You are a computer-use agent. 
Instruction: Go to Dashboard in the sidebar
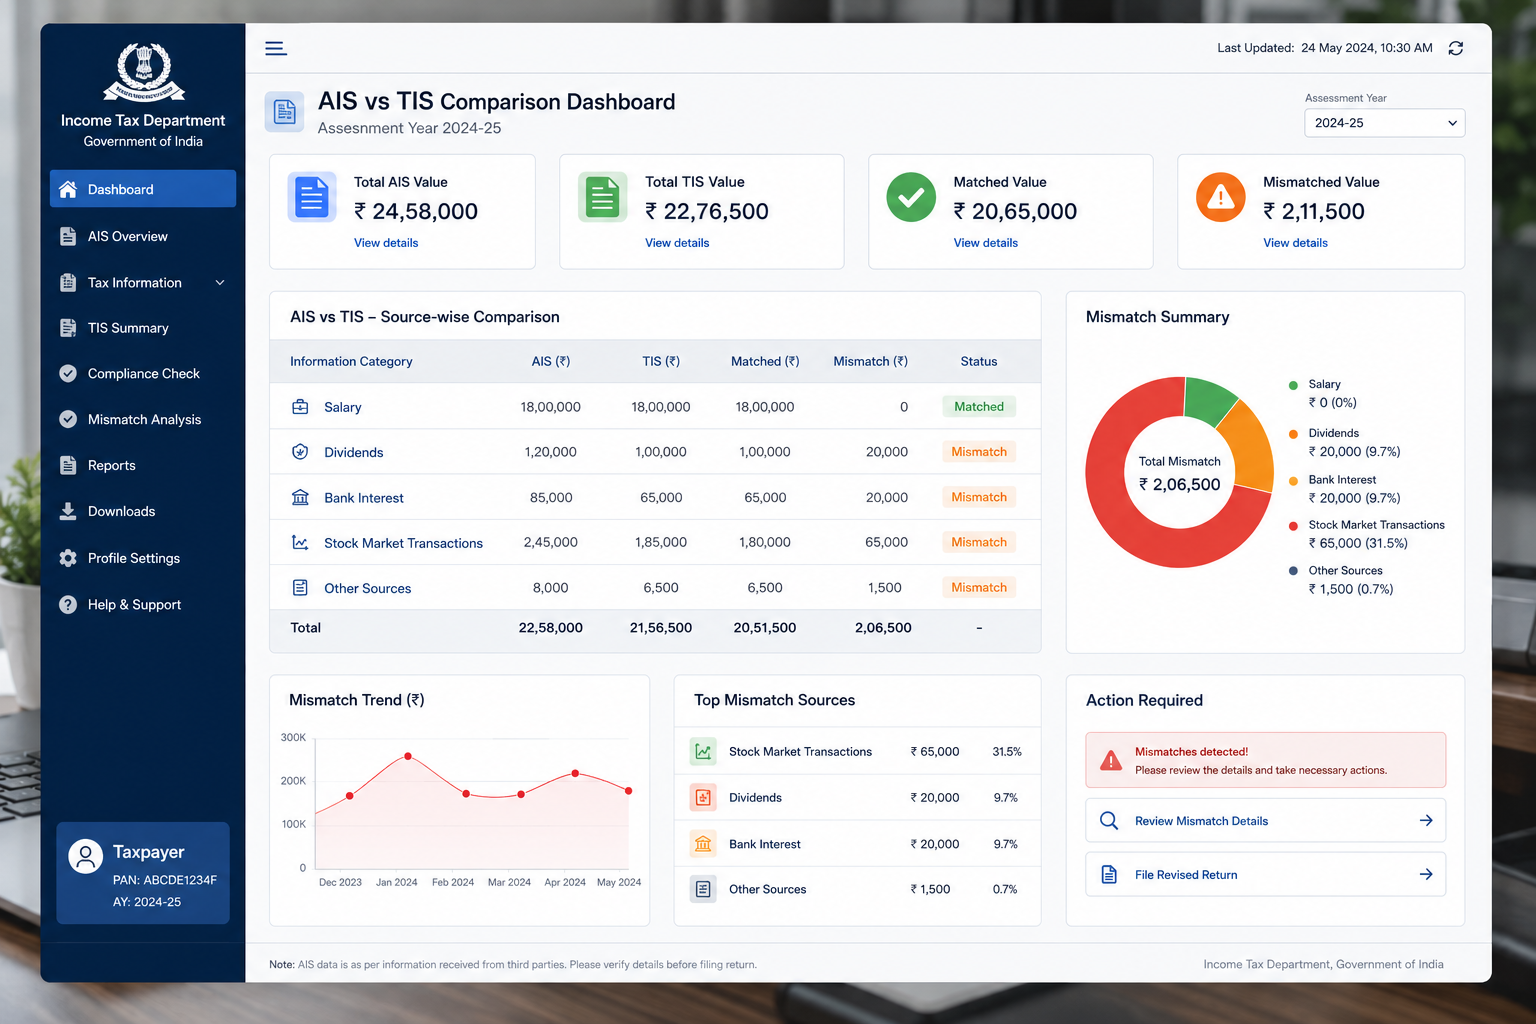[143, 189]
